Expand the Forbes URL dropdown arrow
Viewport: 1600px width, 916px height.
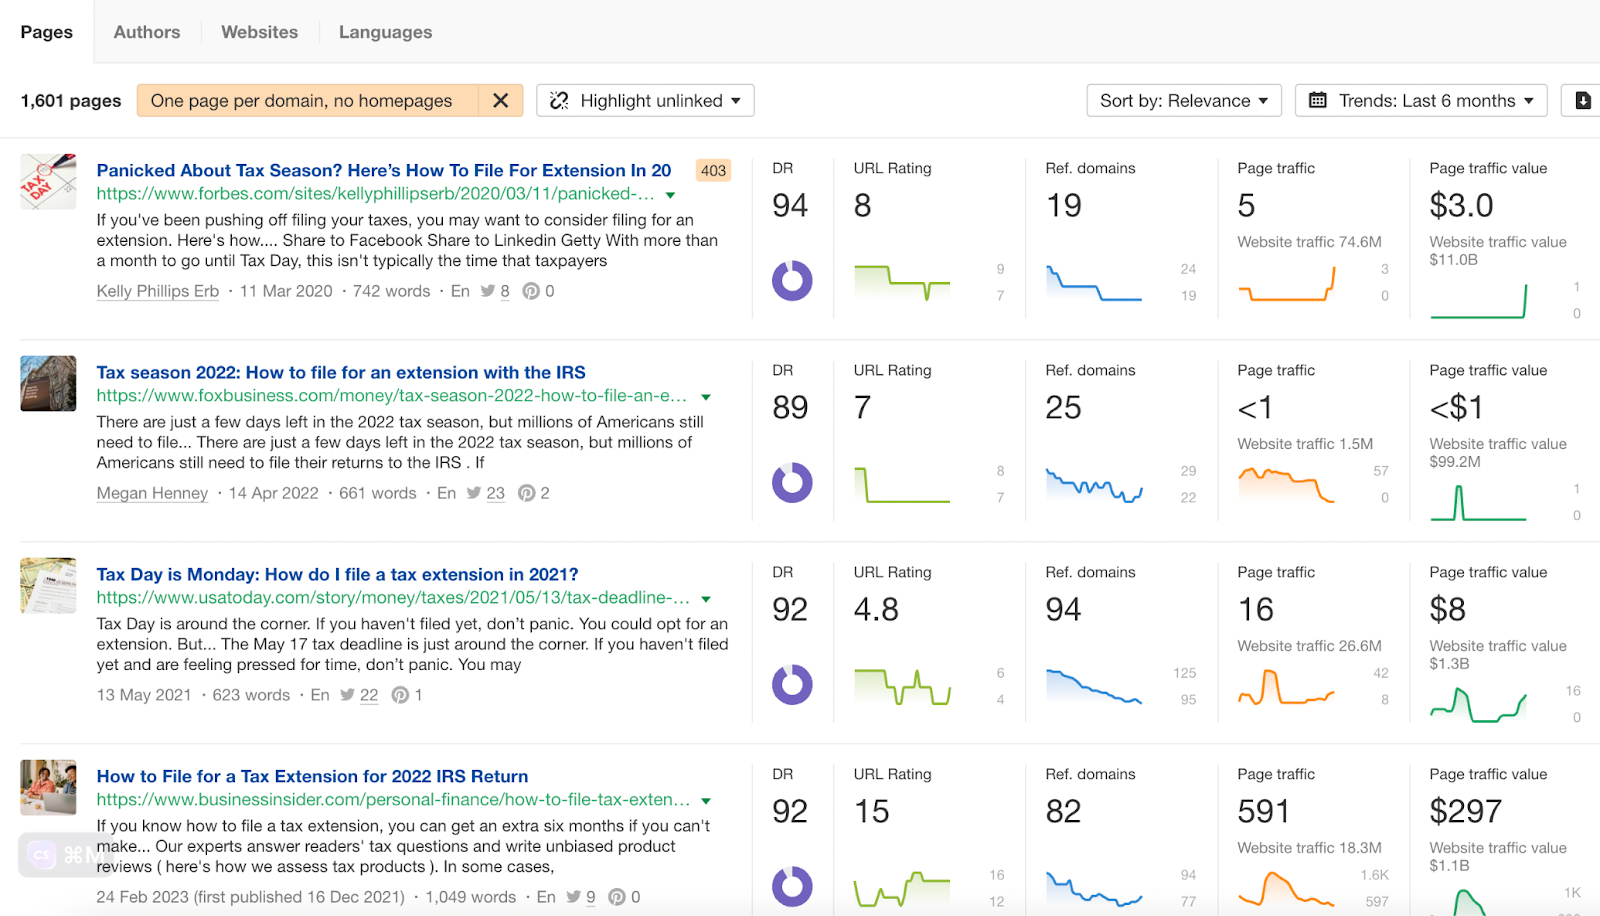(671, 195)
